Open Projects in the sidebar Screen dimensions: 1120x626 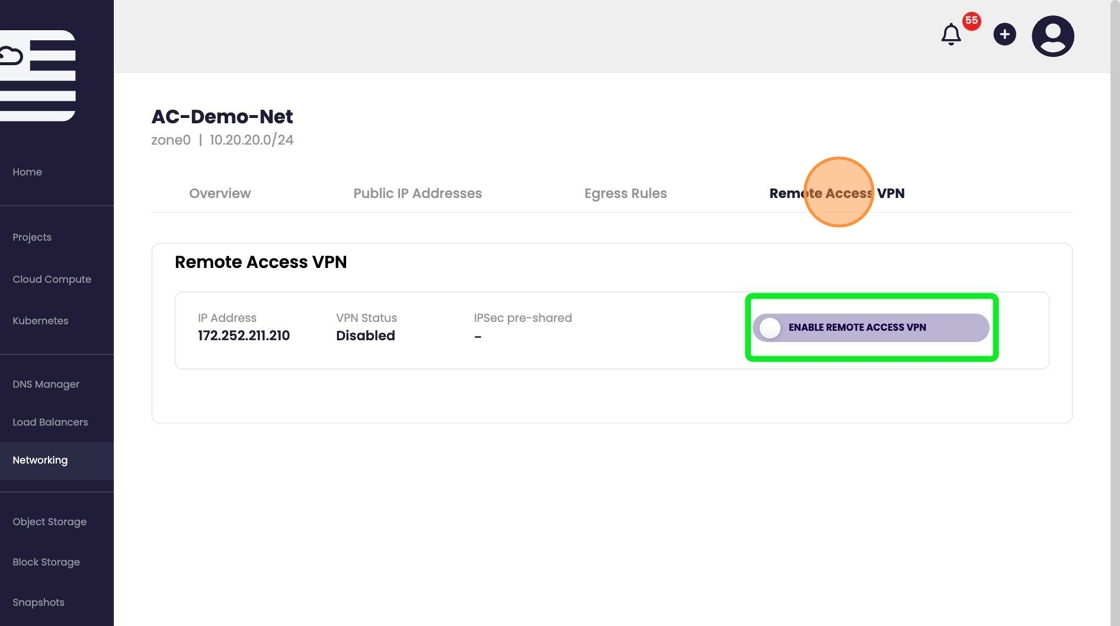(x=32, y=237)
